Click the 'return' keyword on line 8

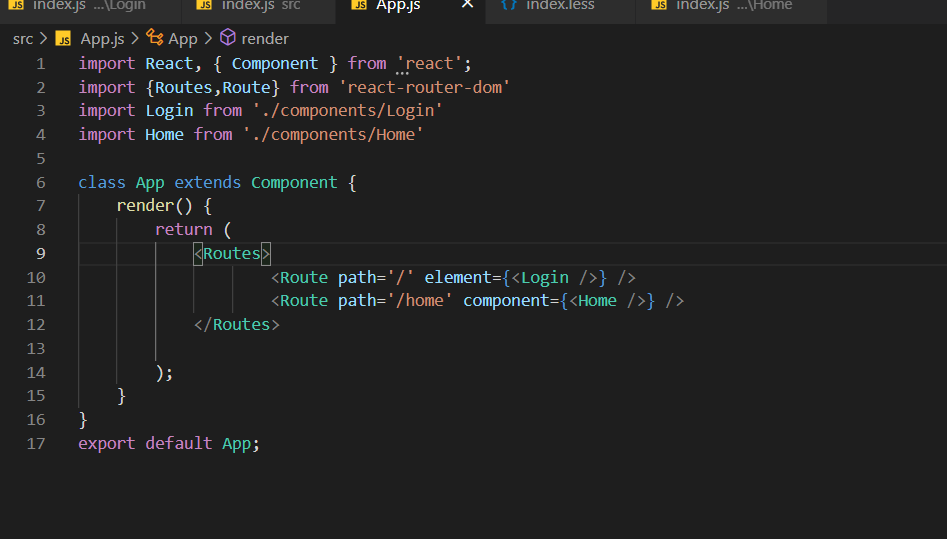click(184, 230)
